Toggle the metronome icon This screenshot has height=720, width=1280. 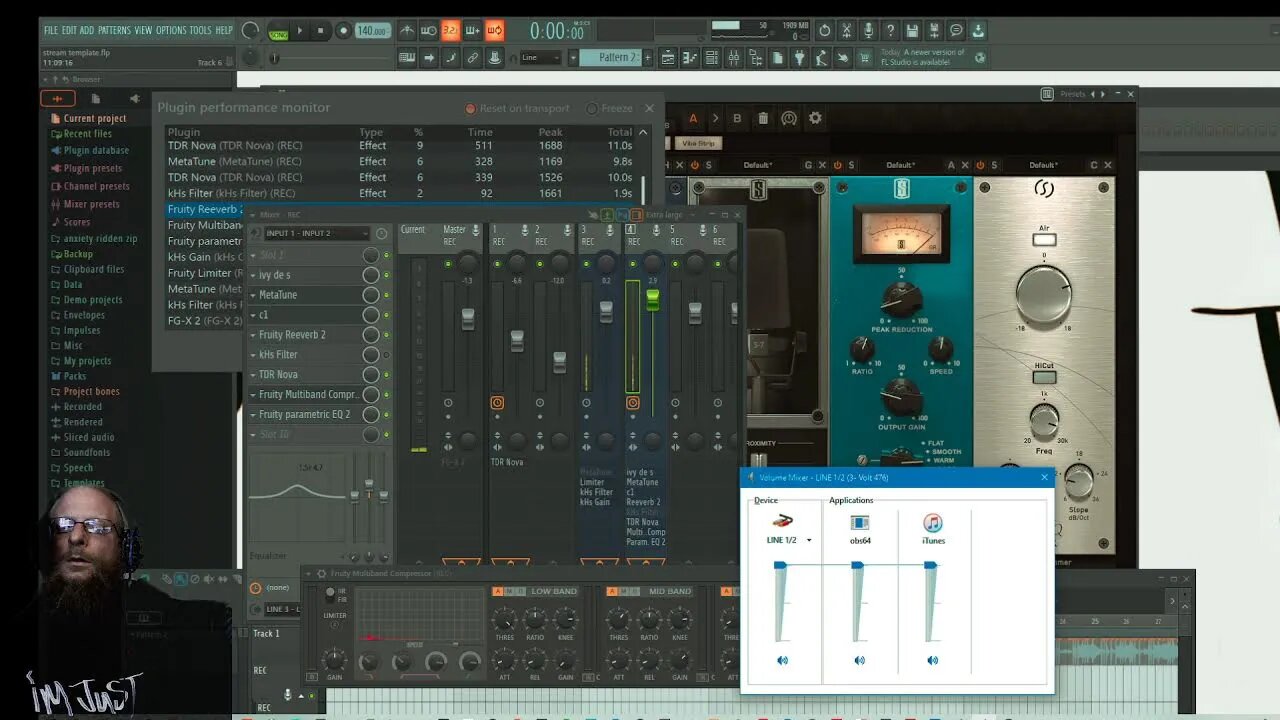coord(407,31)
